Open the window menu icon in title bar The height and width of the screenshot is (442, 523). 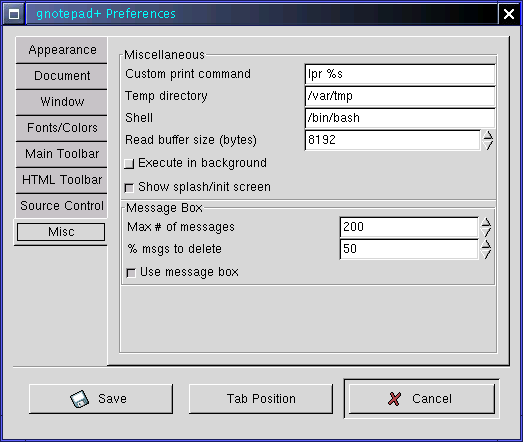[x=14, y=14]
